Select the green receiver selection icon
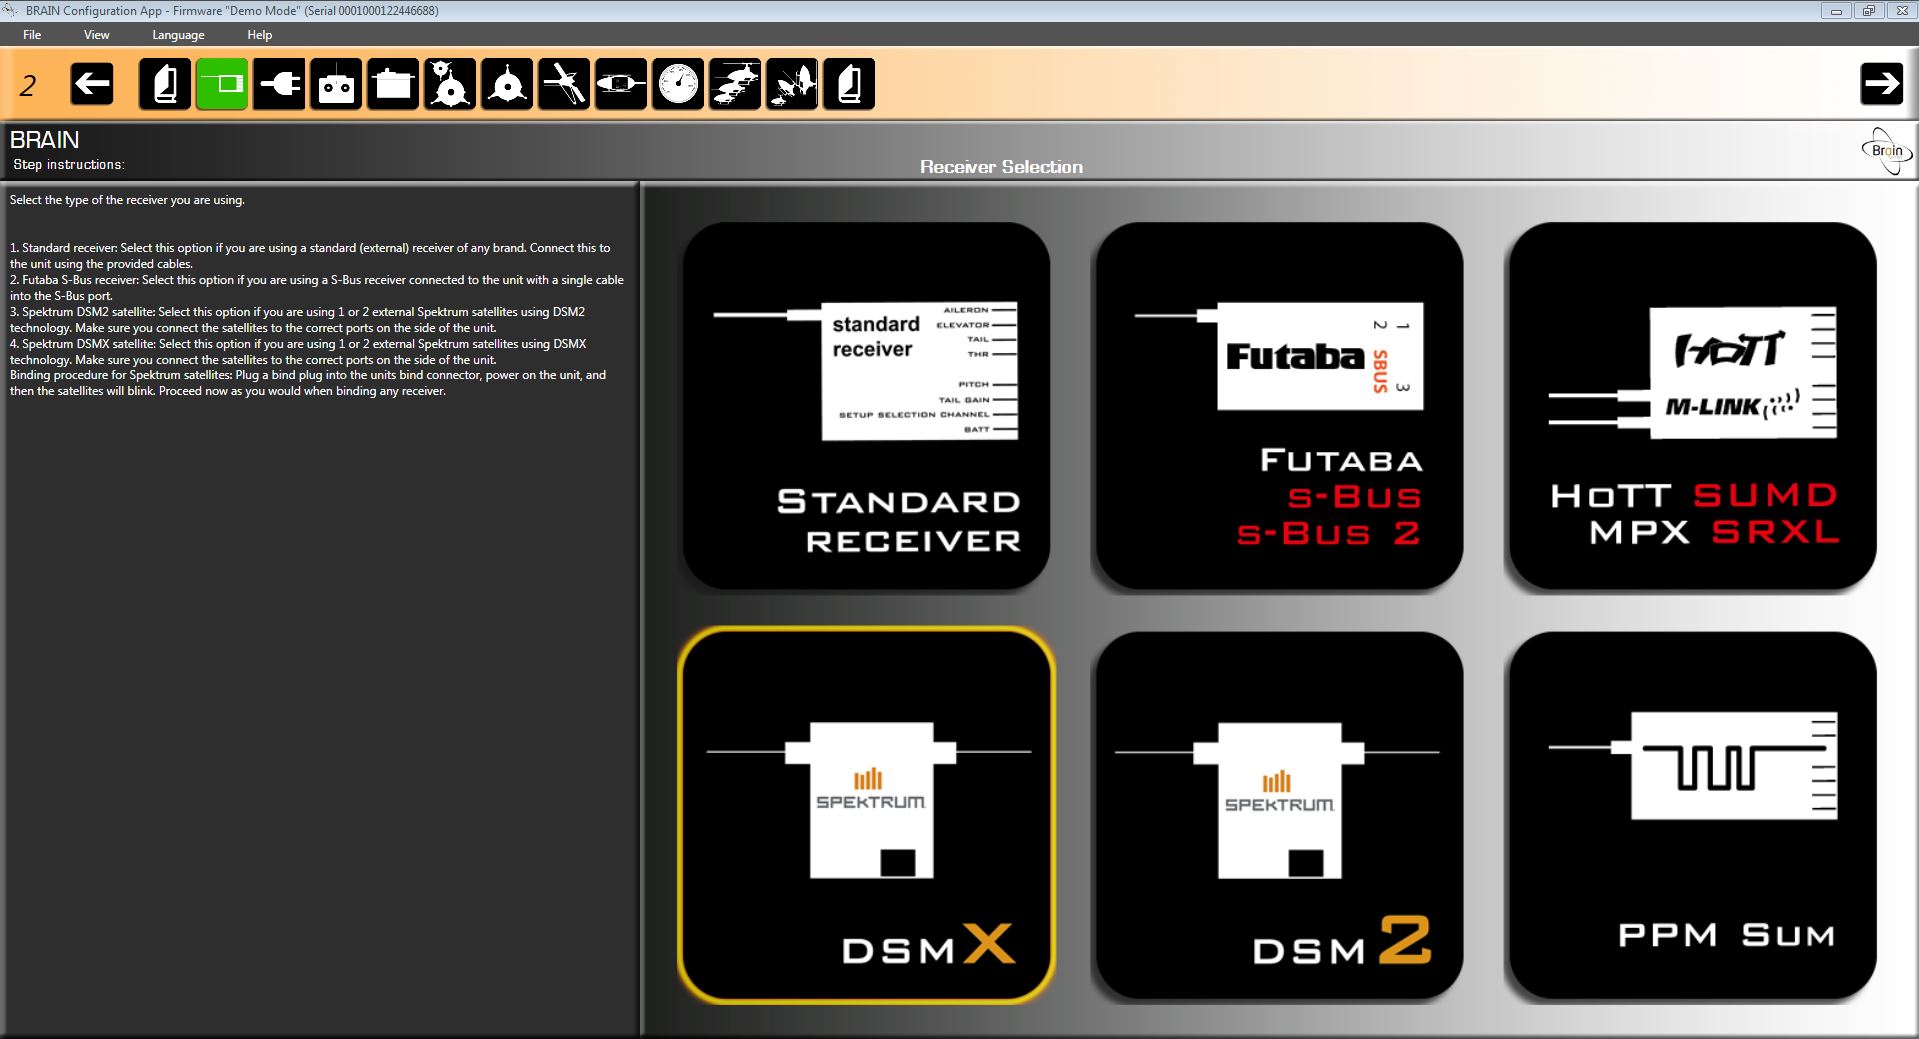Screen dimensions: 1919x1039 [x=222, y=84]
